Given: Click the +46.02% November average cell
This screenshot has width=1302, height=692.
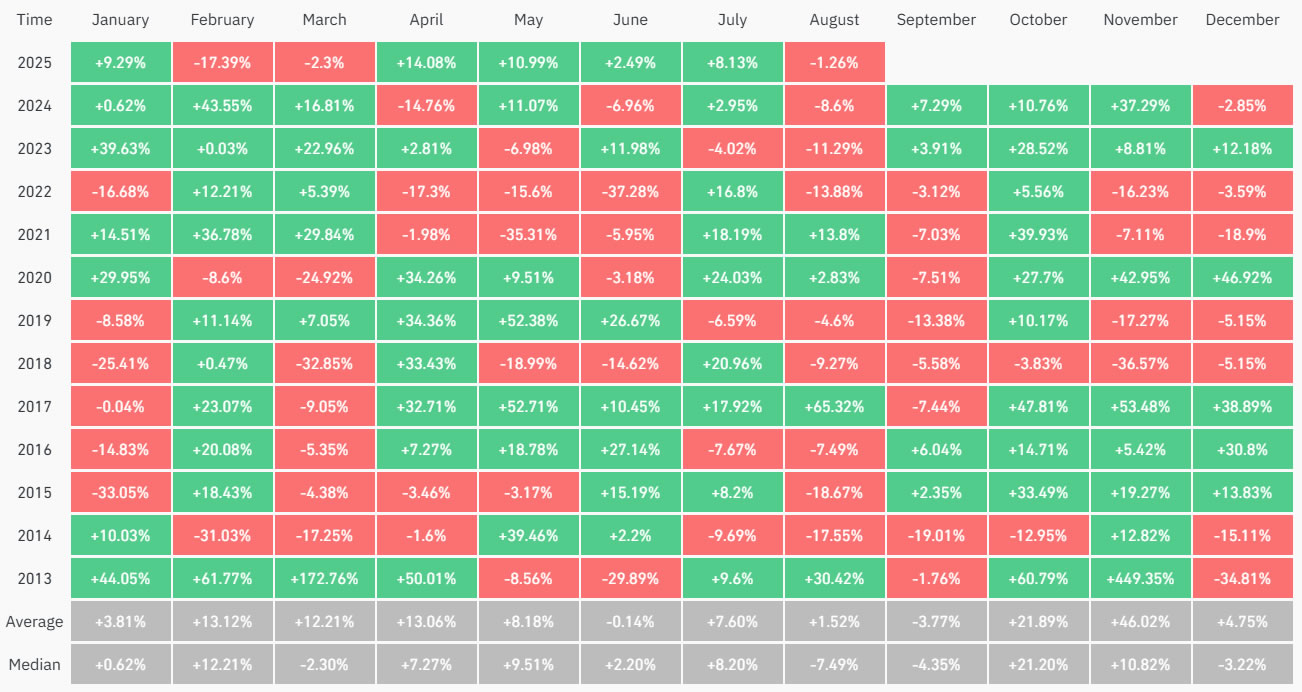Looking at the screenshot, I should click(1140, 621).
